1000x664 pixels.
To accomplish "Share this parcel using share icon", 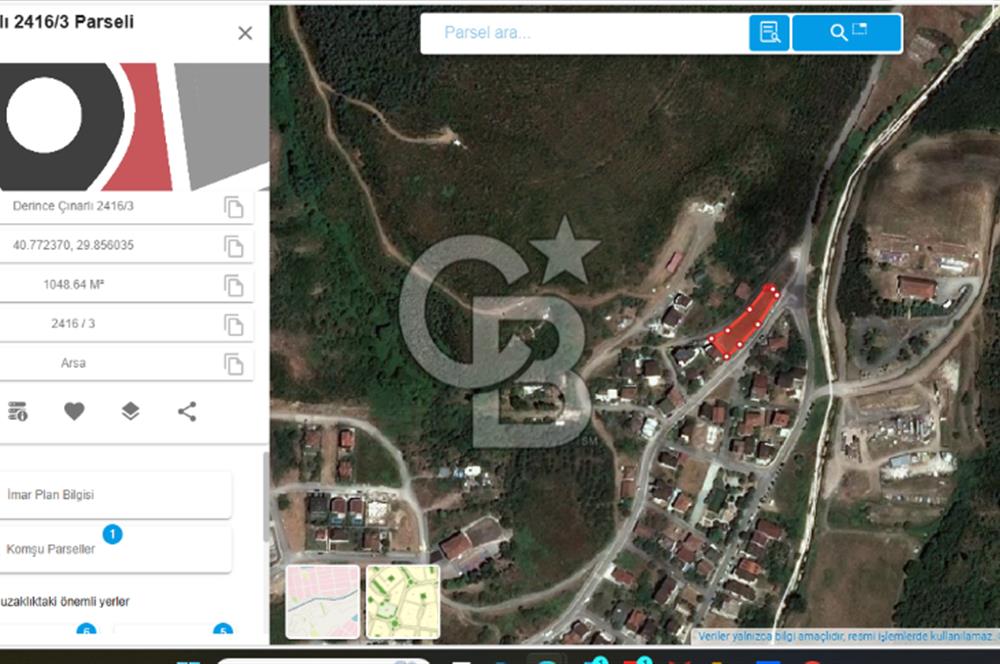I will tap(187, 411).
